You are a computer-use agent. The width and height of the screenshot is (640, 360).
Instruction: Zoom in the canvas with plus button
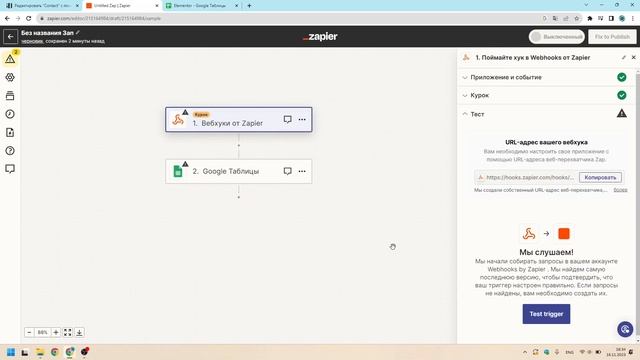(x=56, y=332)
